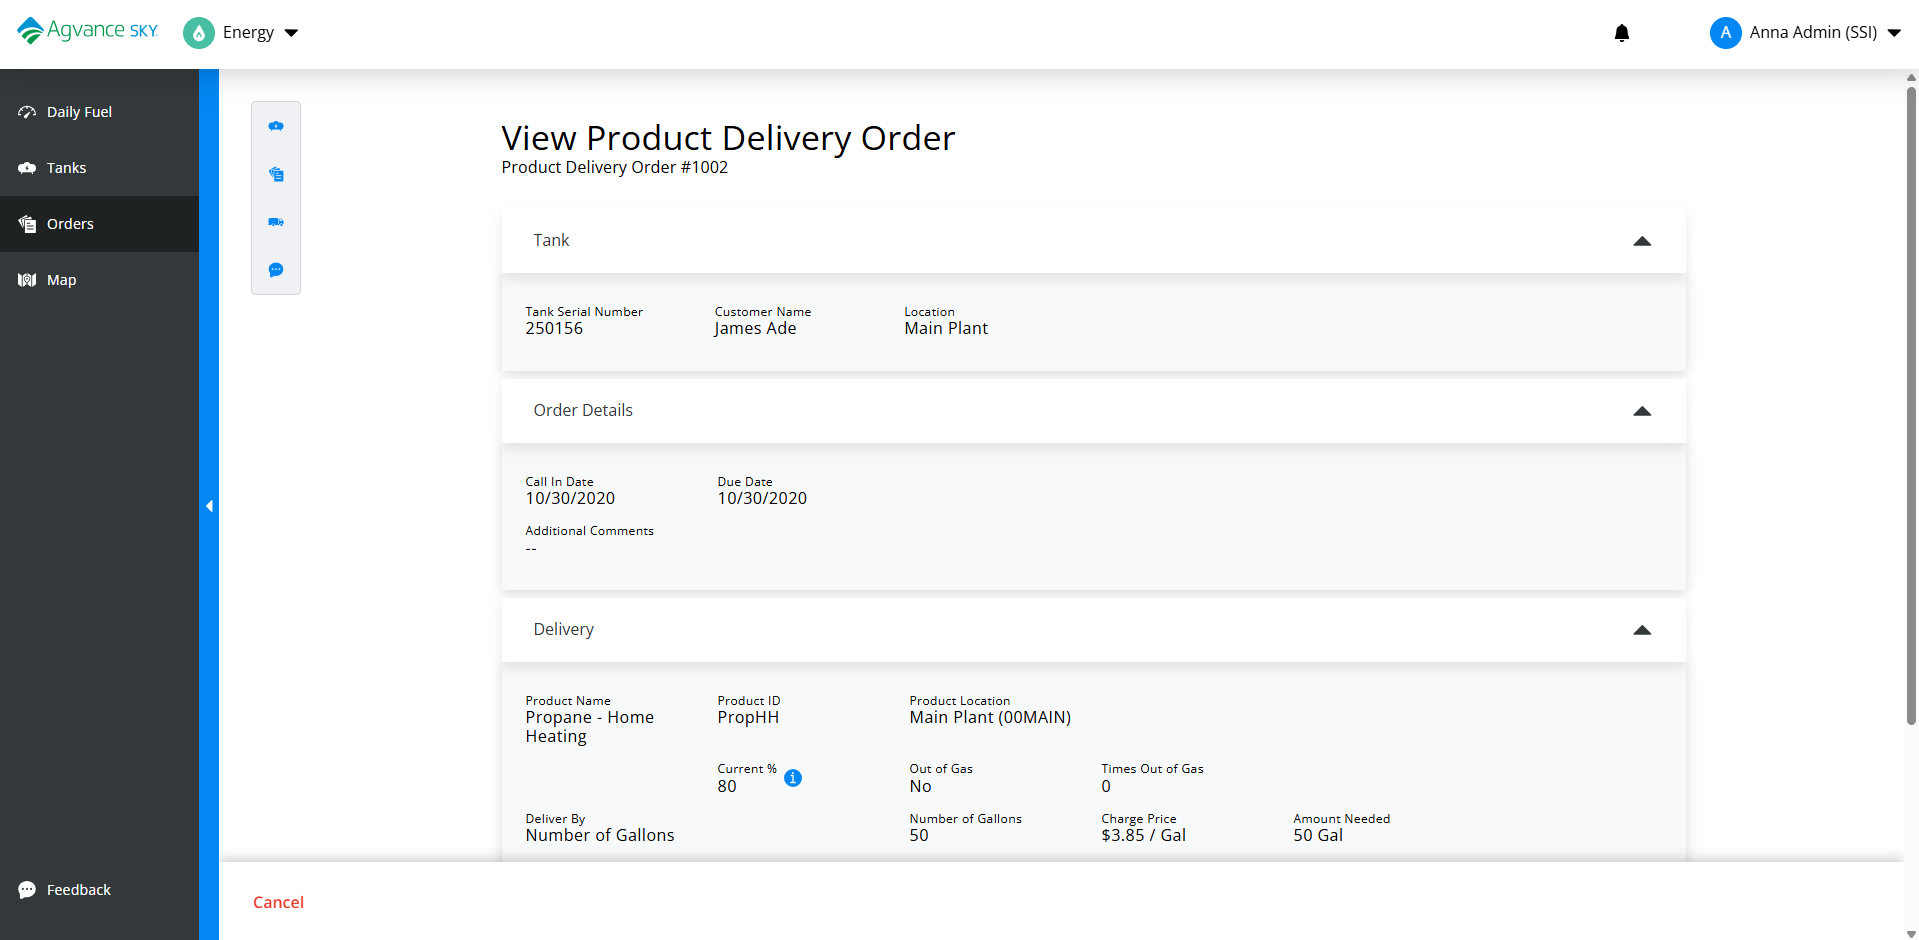Click the delivery truck icon in floating toolbar
Image resolution: width=1919 pixels, height=940 pixels.
pyautogui.click(x=276, y=222)
